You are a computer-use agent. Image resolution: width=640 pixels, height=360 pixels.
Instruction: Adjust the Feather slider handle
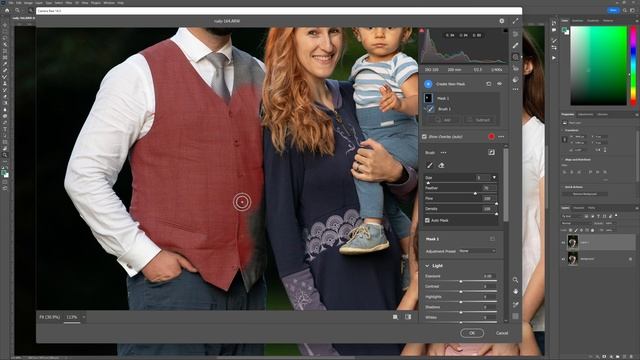click(x=475, y=193)
